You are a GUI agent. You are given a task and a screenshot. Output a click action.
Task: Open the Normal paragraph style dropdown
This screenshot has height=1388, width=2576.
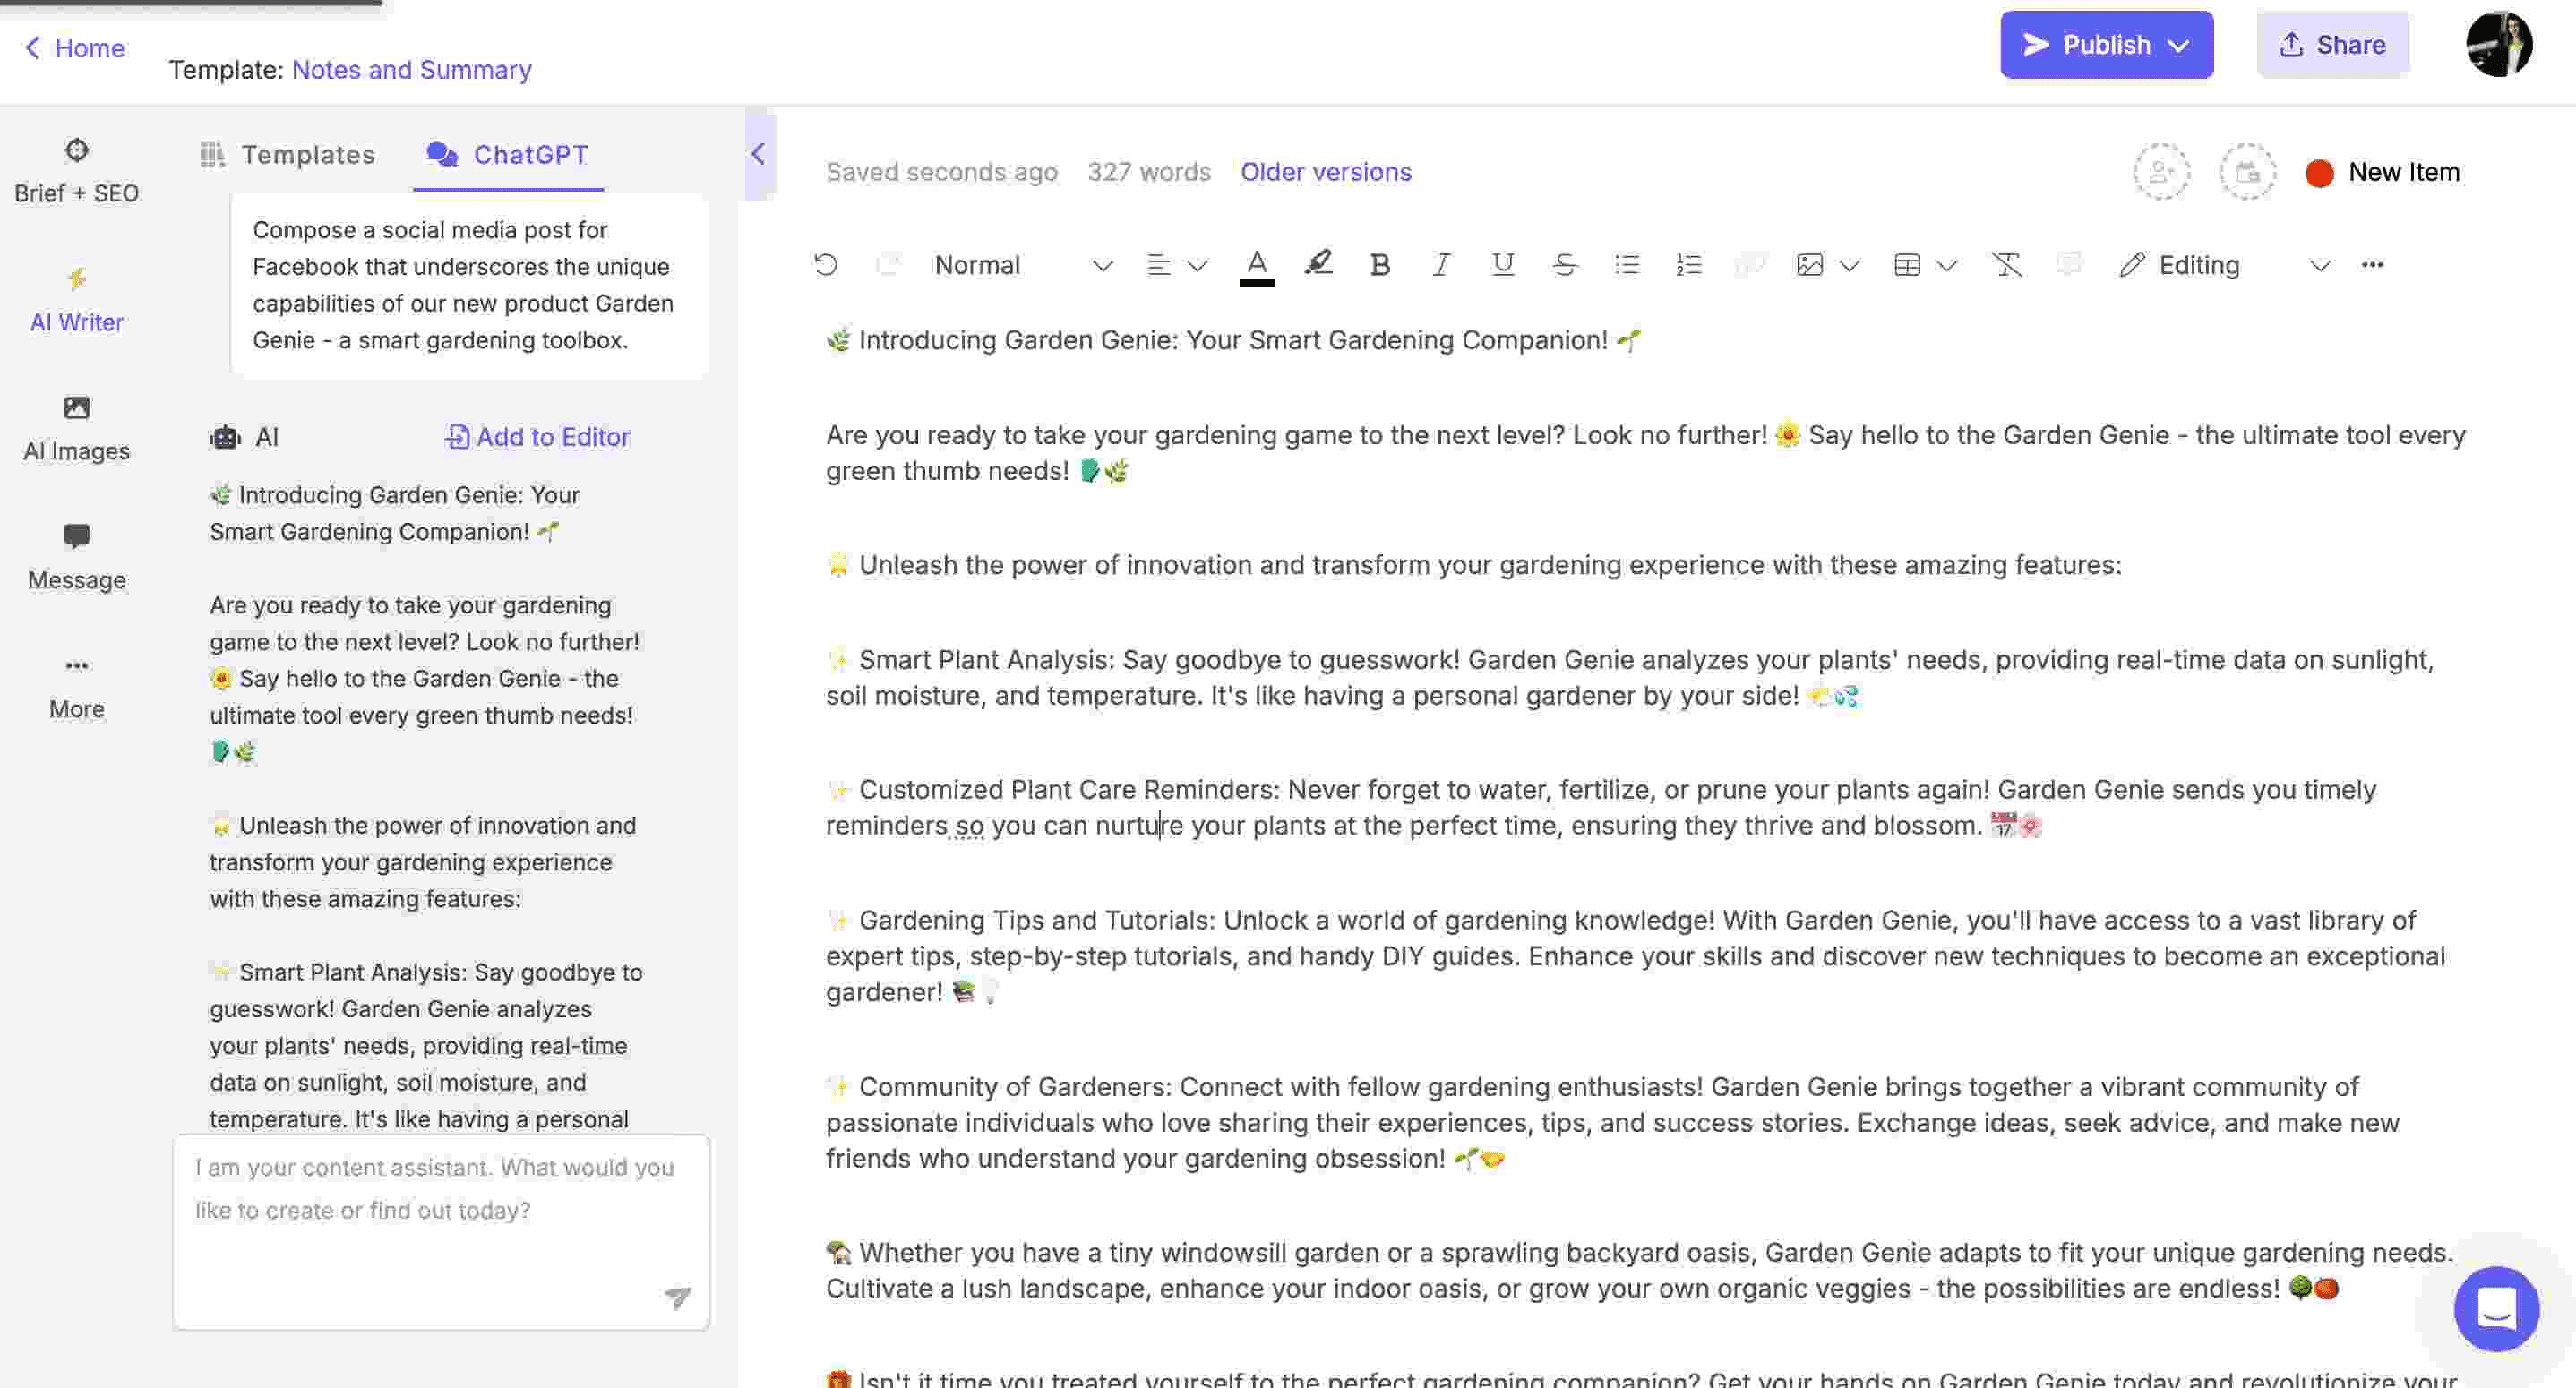1023,265
